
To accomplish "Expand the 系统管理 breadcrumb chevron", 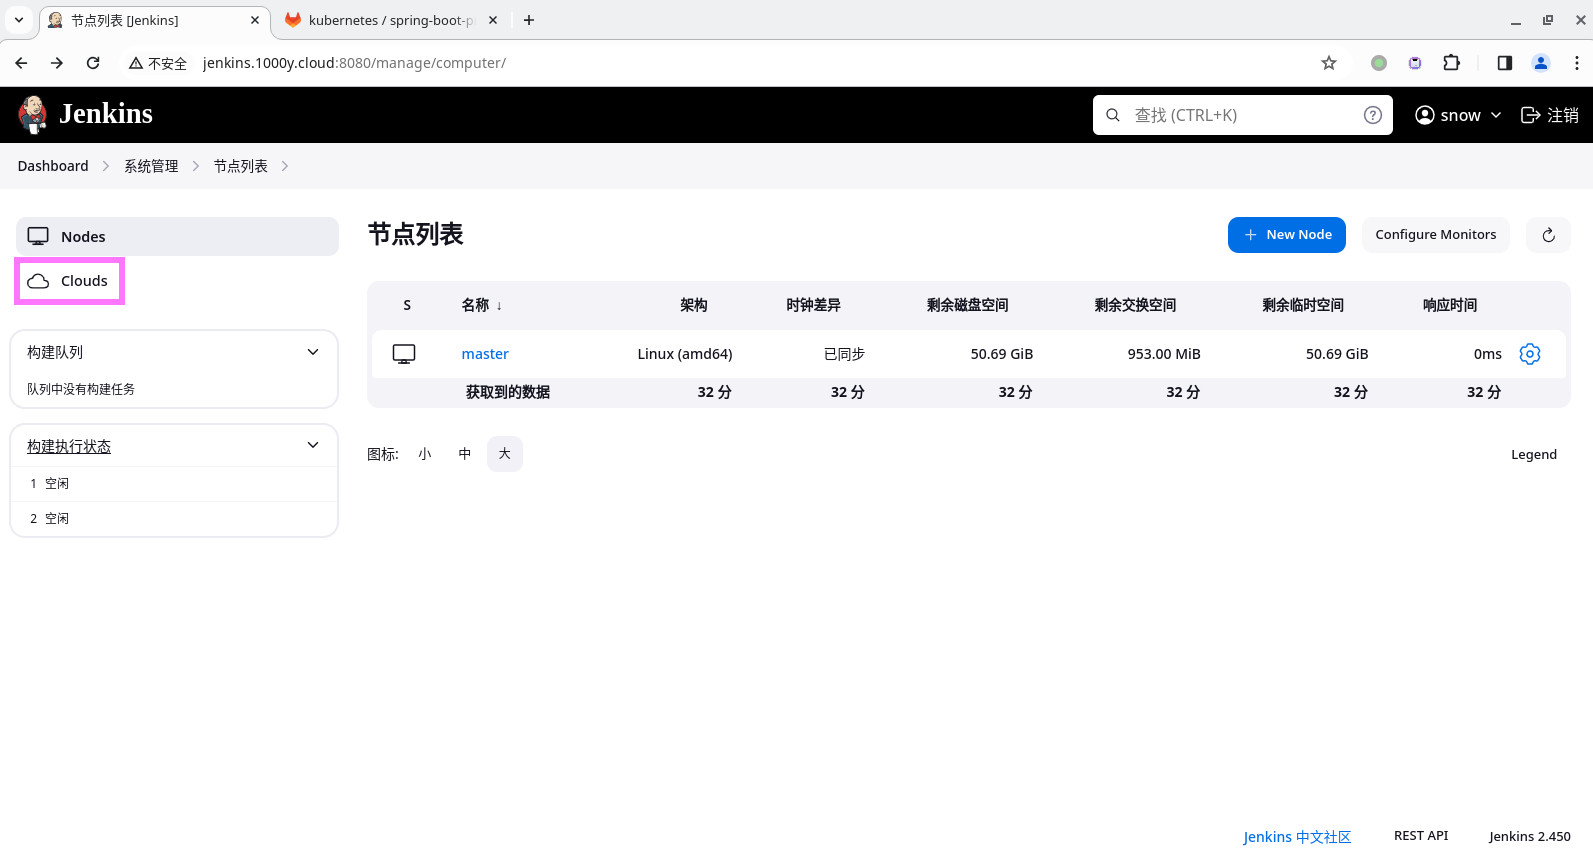I will coord(196,166).
